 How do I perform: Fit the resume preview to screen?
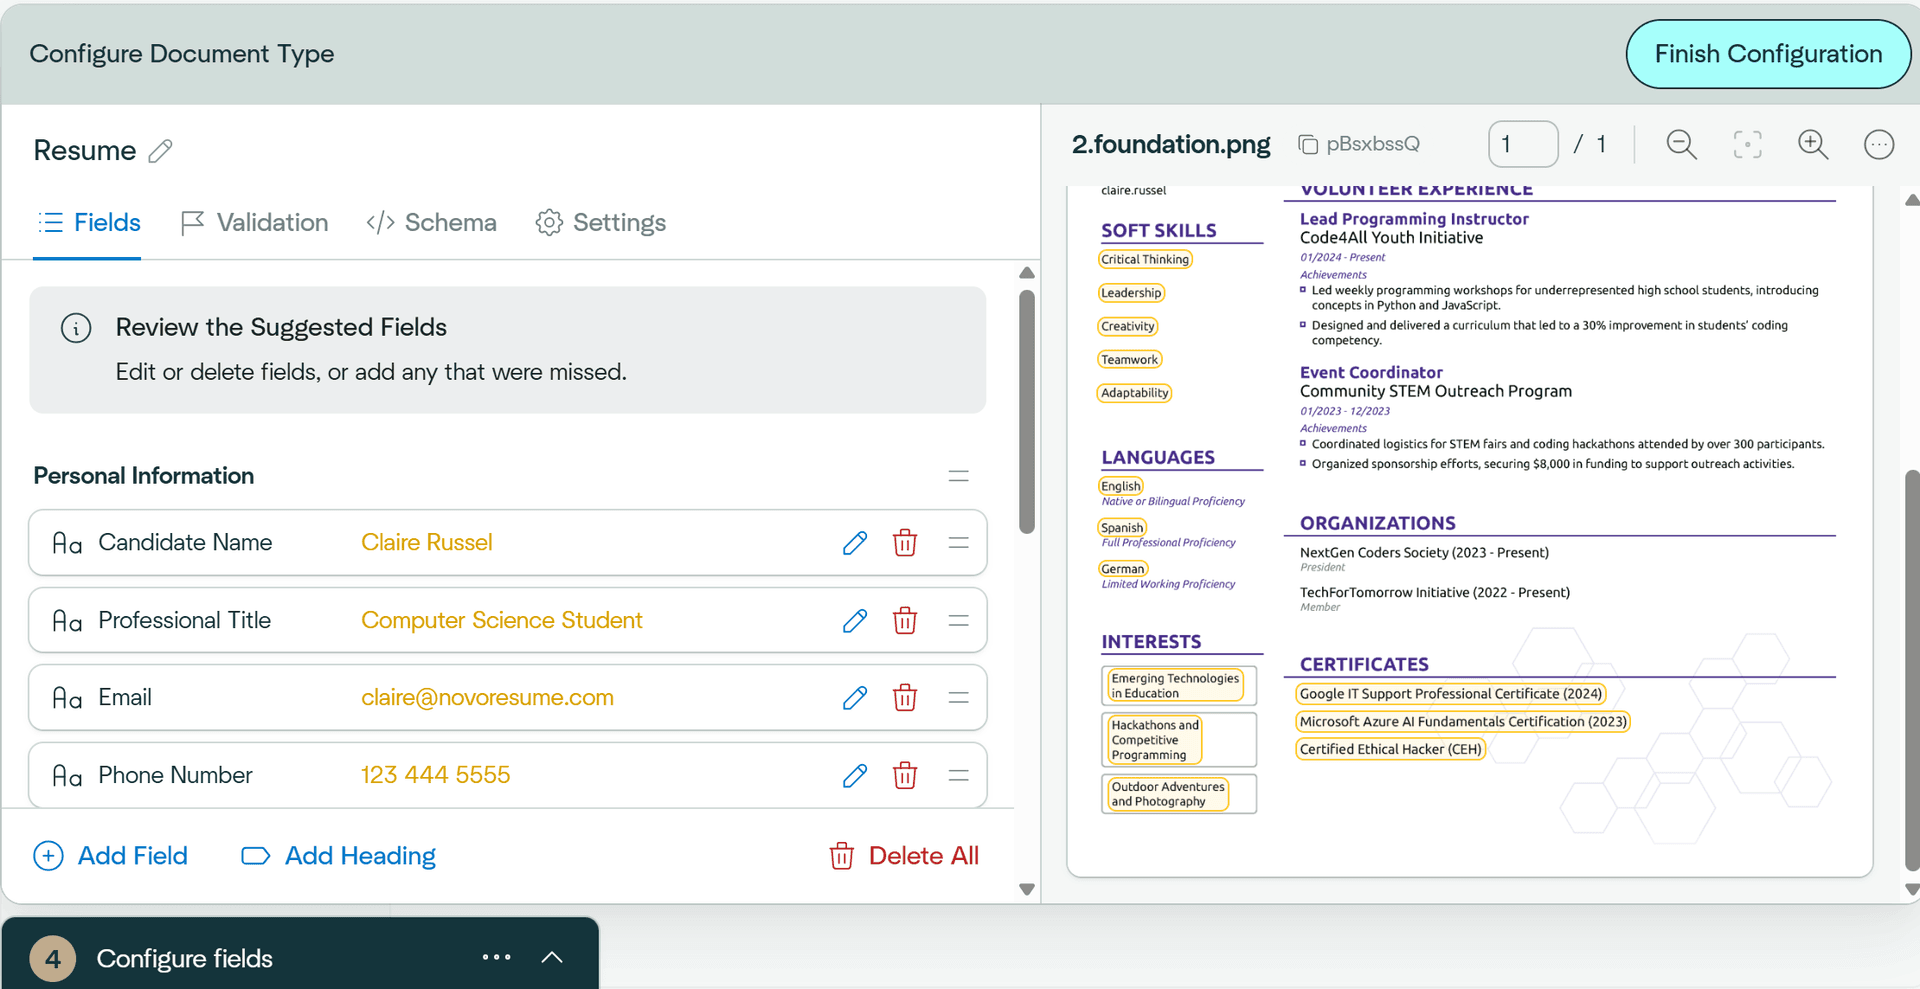point(1747,144)
